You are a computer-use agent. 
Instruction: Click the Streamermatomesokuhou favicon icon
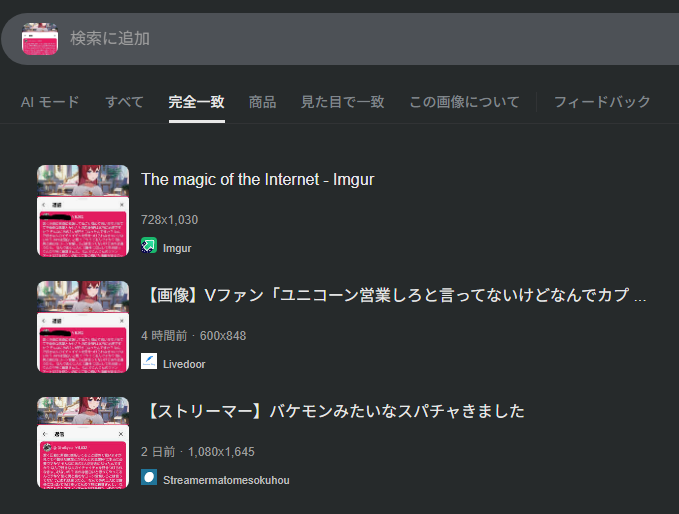coord(149,478)
